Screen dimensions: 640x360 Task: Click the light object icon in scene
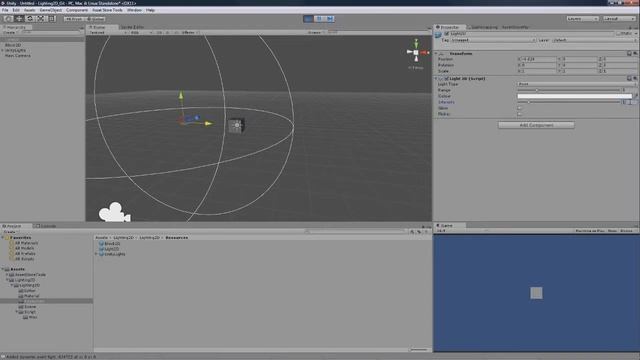click(x=236, y=126)
